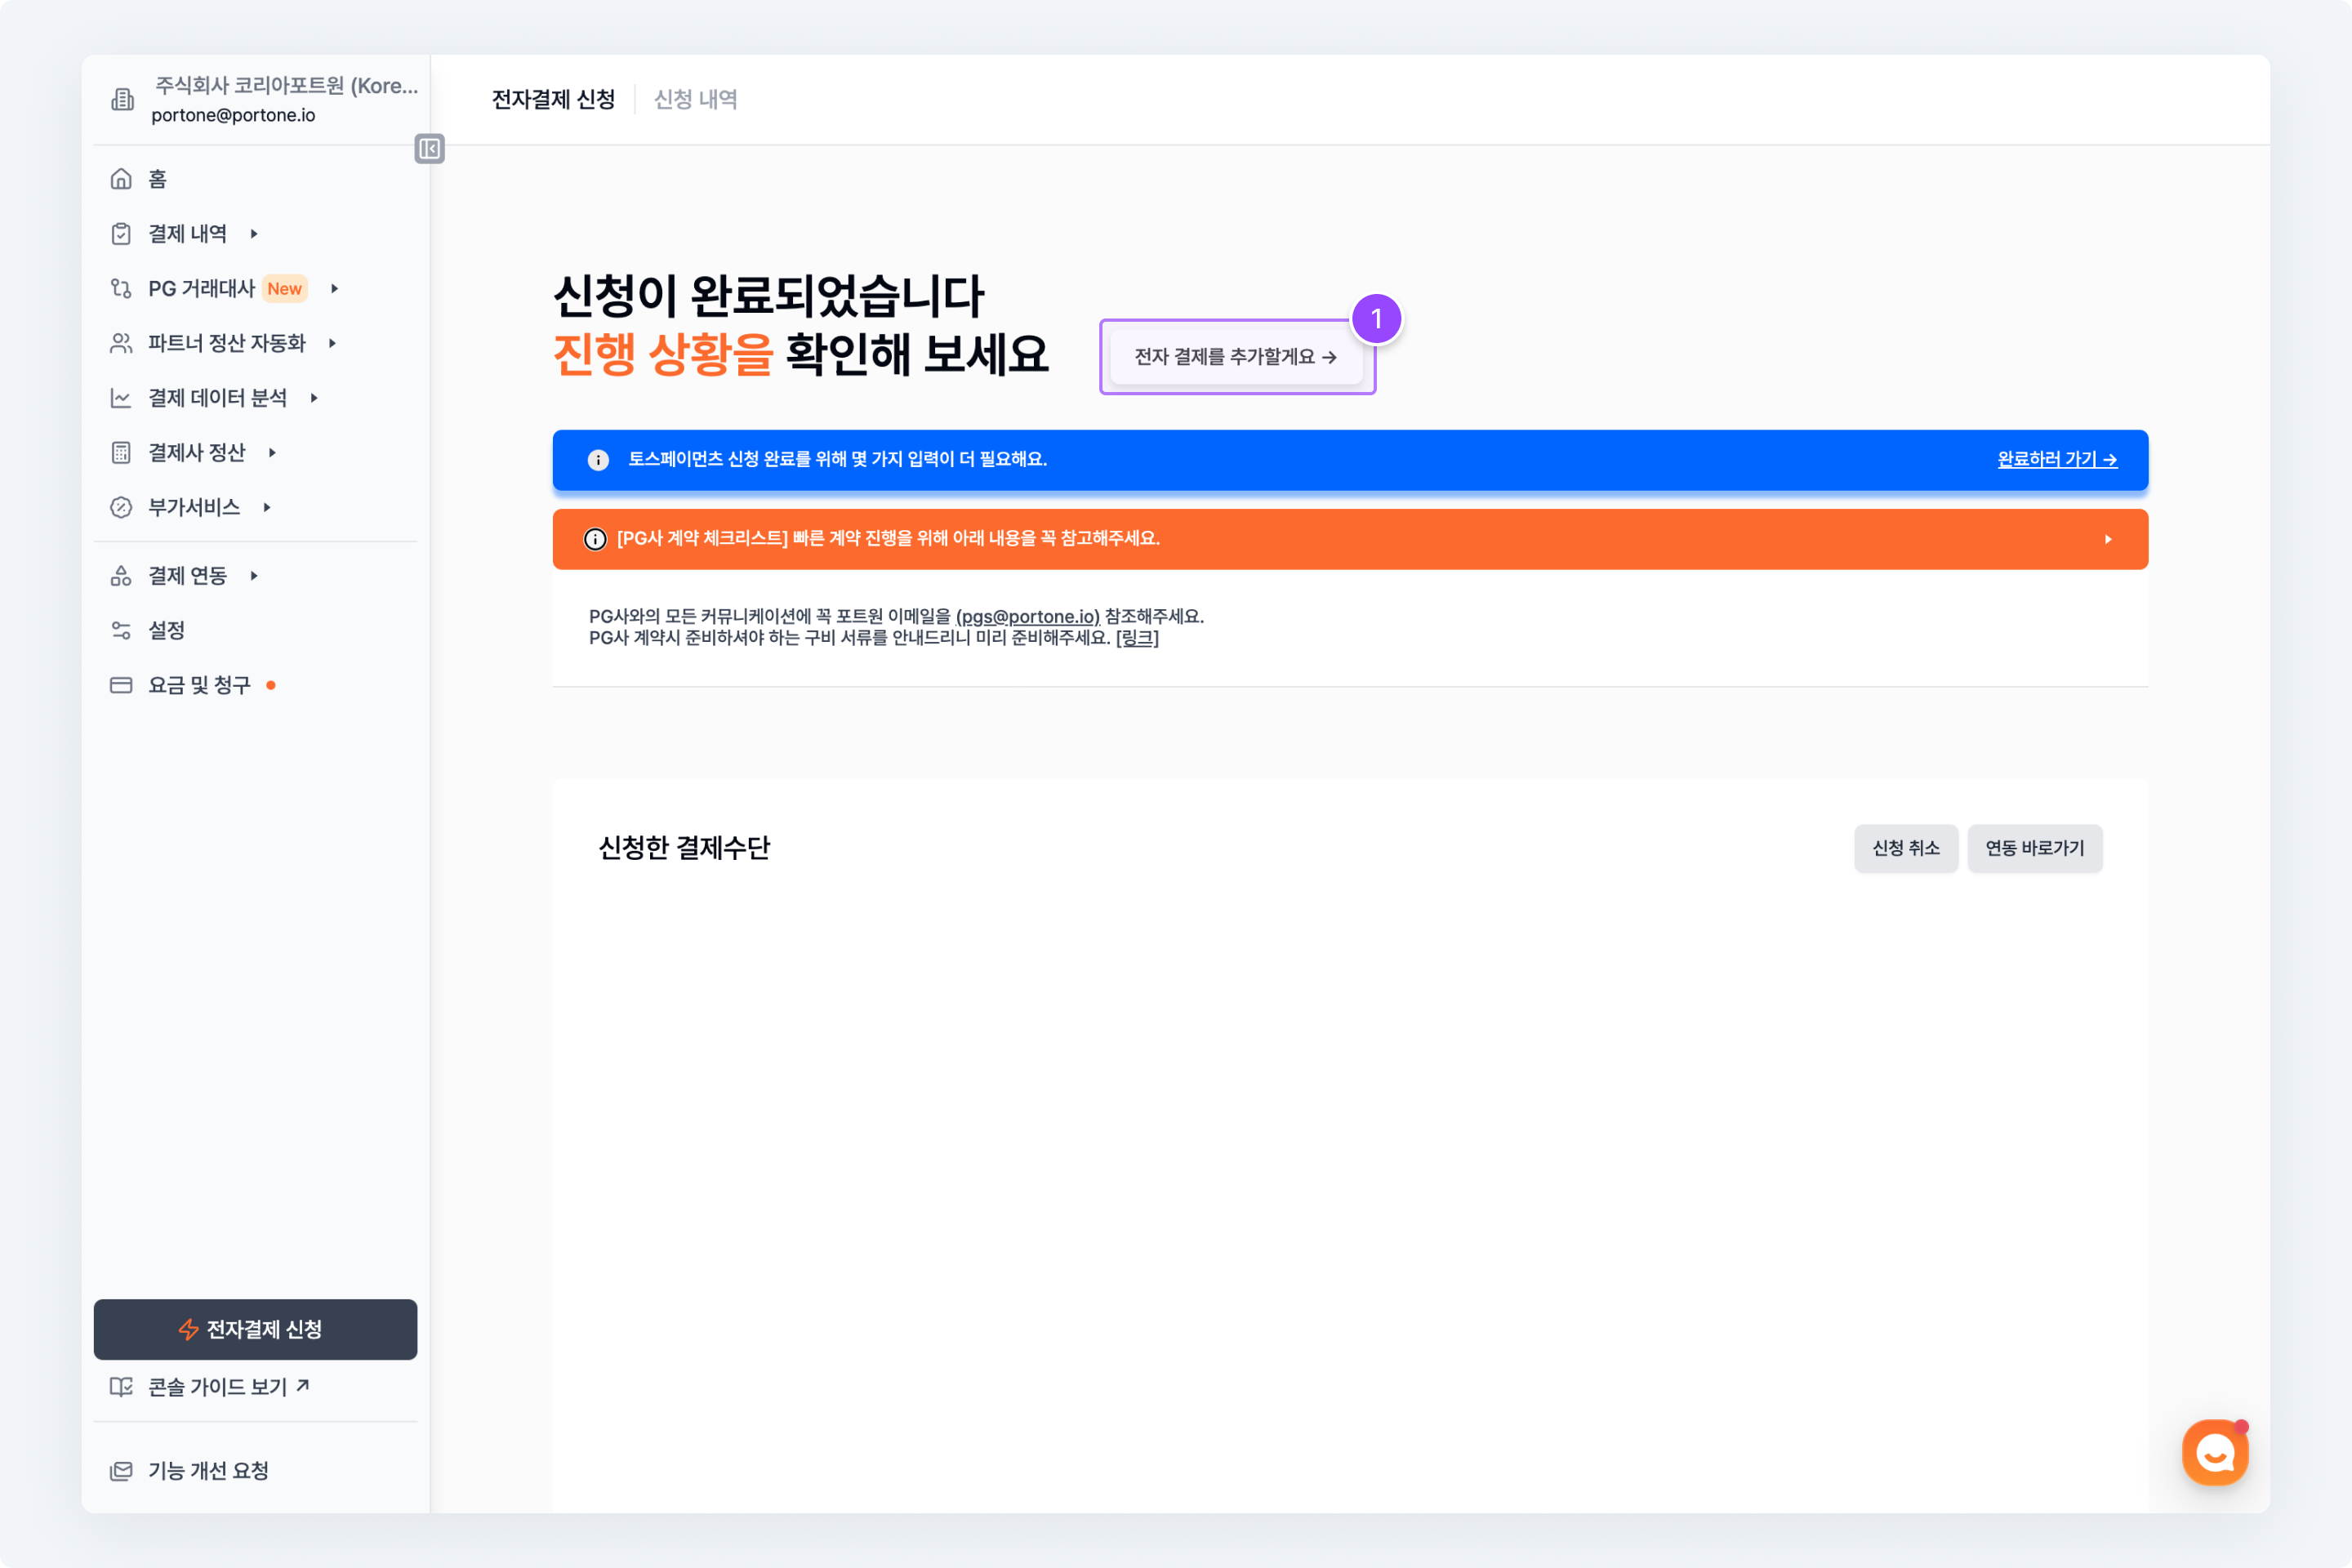
Task: Open the pgs@portone.io email link
Action: point(1028,617)
